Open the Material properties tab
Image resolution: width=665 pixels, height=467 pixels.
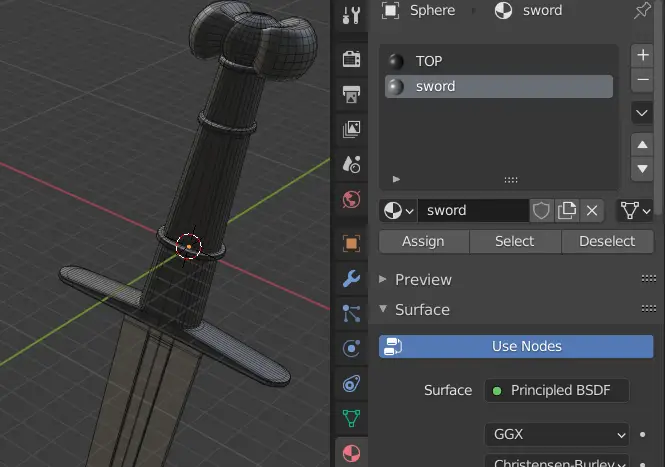tap(351, 453)
